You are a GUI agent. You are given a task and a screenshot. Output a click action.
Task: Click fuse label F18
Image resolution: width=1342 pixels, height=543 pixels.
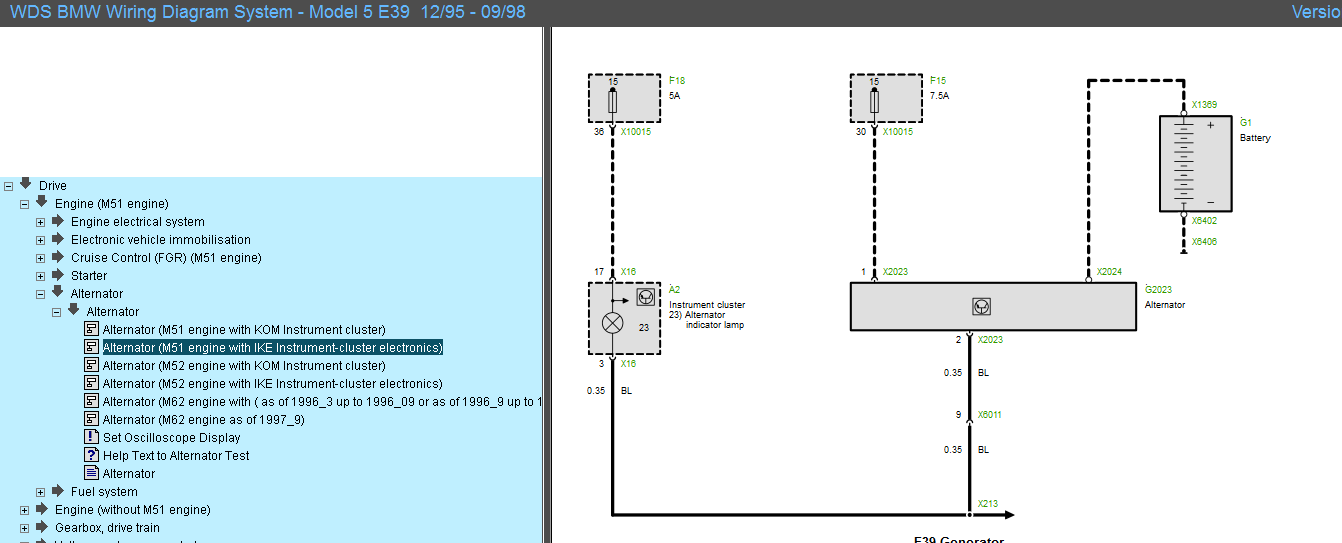(x=677, y=81)
